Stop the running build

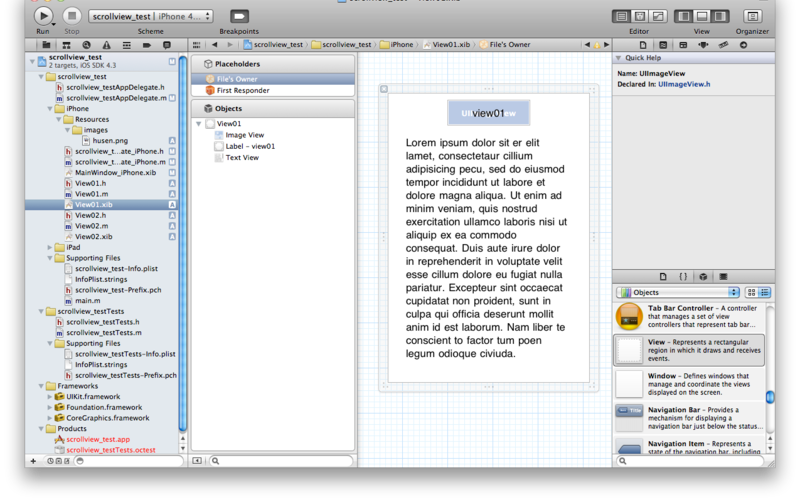point(72,16)
